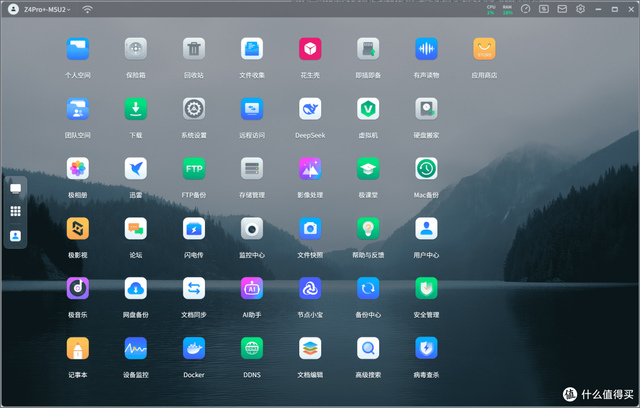
Task: Open the 个人空间 app
Action: [x=78, y=49]
